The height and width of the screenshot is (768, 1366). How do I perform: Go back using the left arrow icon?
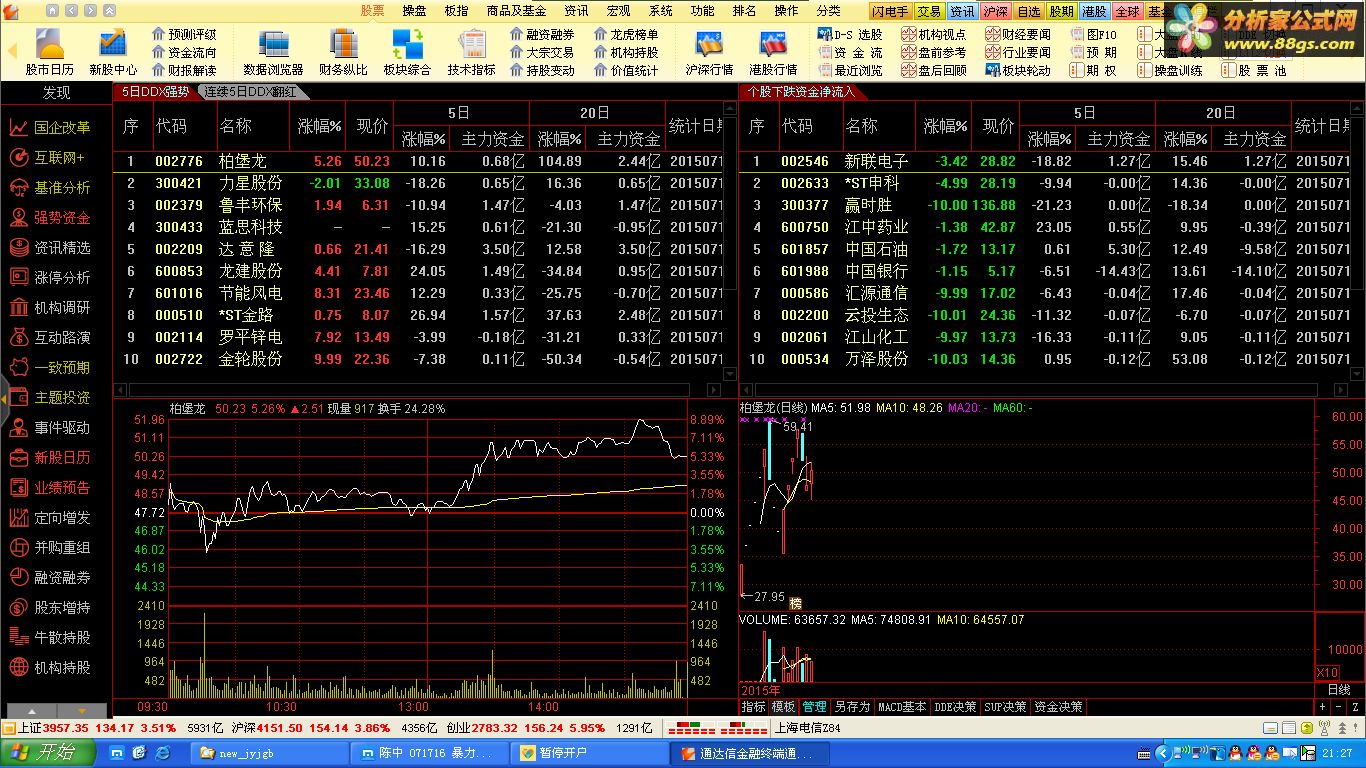click(70, 10)
